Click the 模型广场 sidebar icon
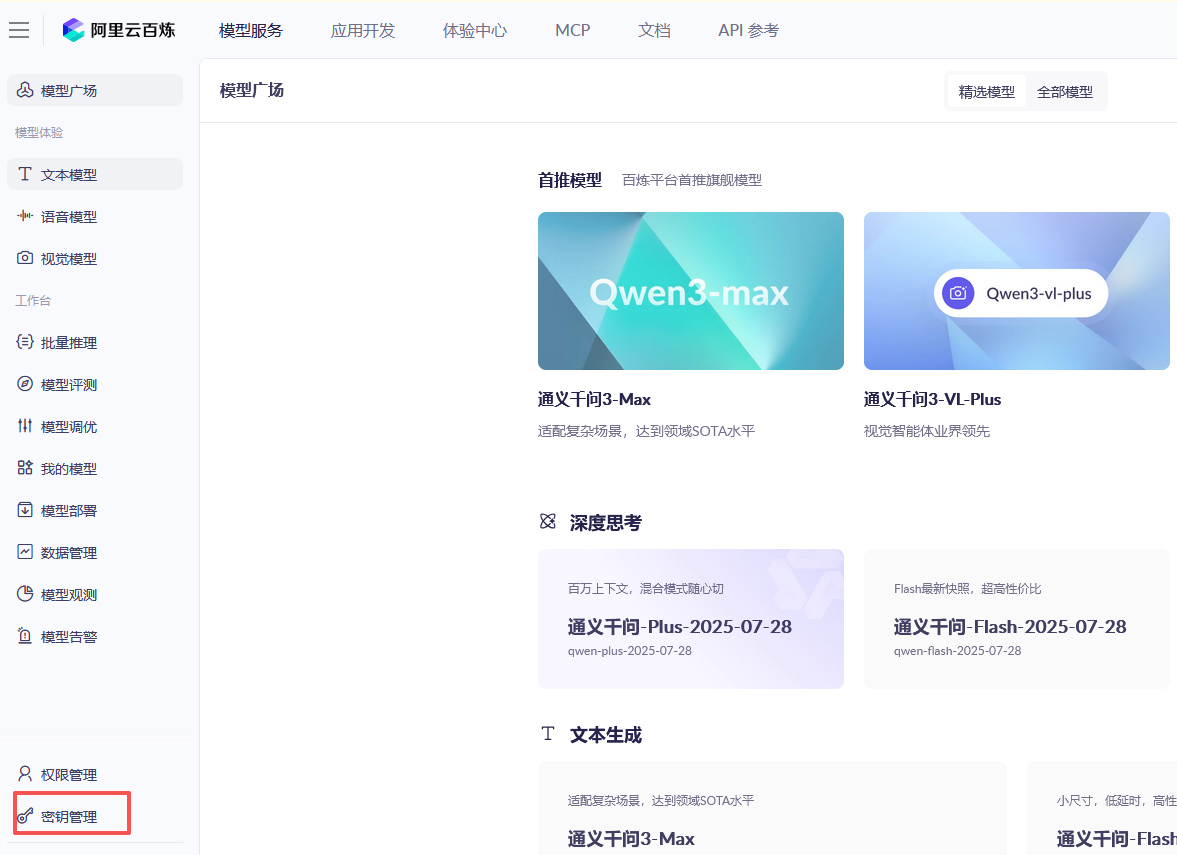 tap(25, 90)
